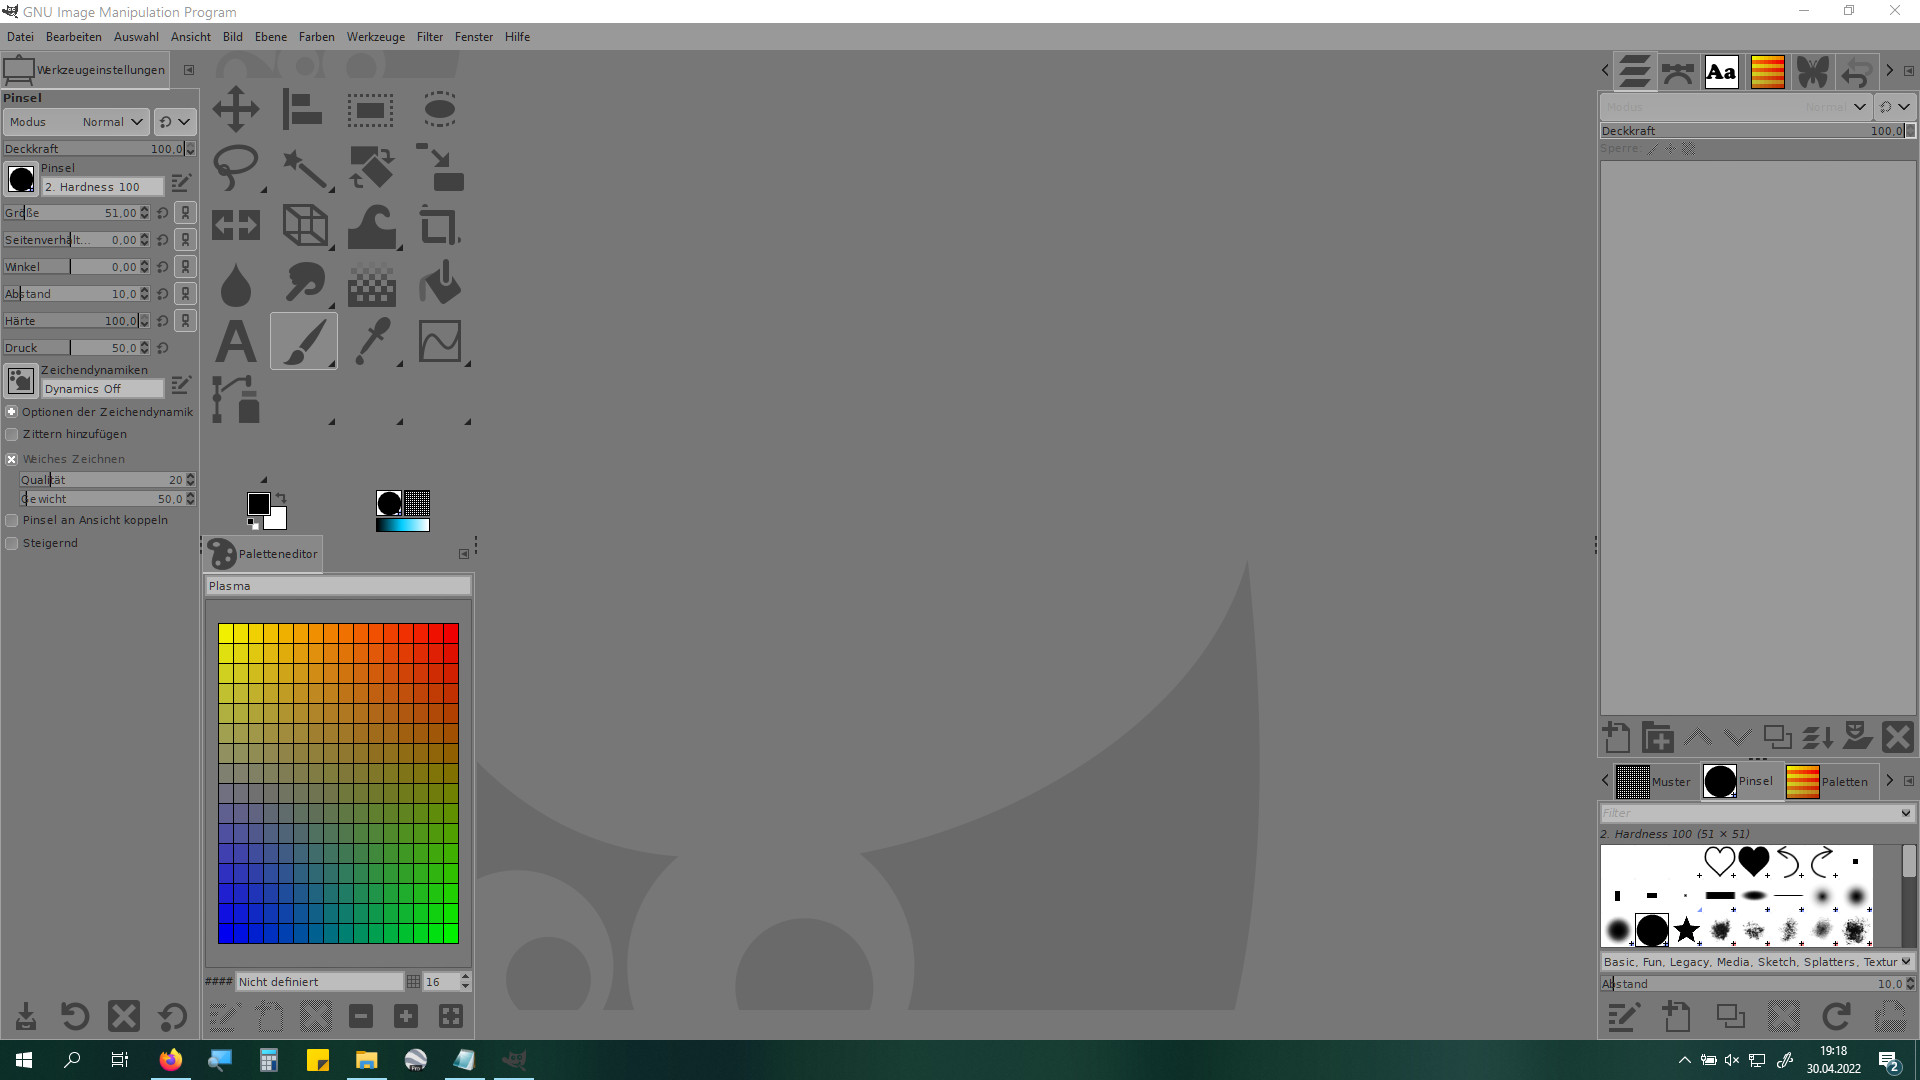Open the Filter menu

click(429, 37)
